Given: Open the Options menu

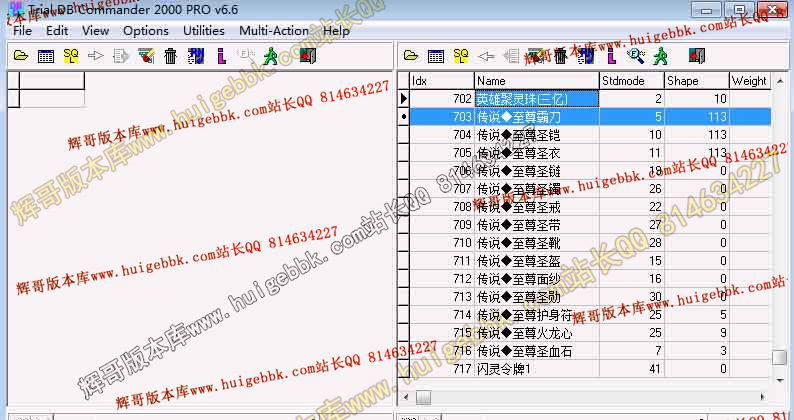Looking at the screenshot, I should click(146, 31).
